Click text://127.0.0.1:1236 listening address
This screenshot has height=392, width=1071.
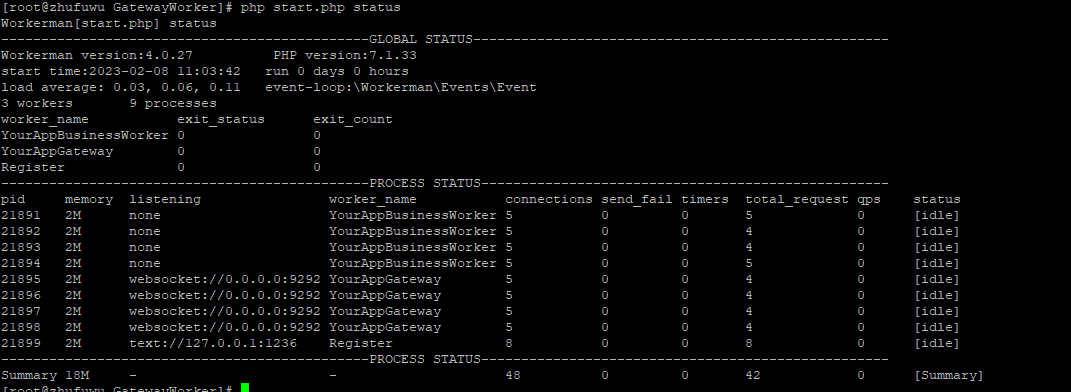point(213,343)
